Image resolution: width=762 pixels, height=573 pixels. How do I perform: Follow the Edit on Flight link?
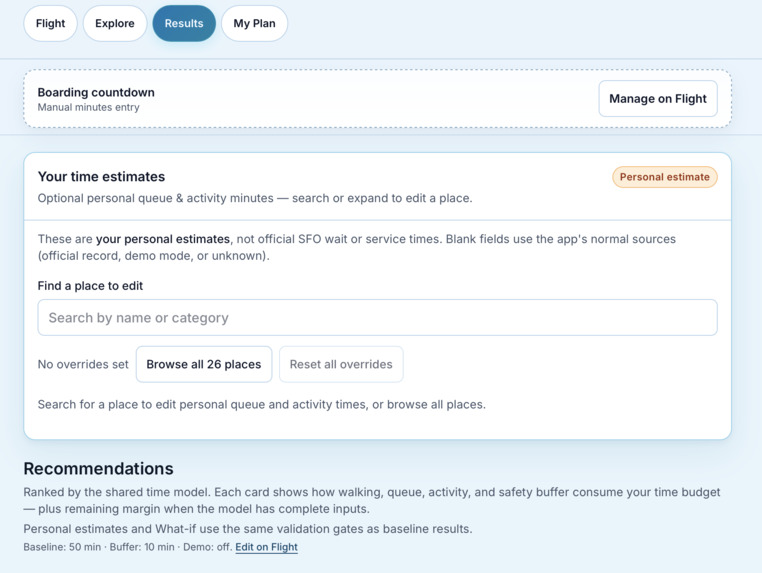pyautogui.click(x=266, y=547)
